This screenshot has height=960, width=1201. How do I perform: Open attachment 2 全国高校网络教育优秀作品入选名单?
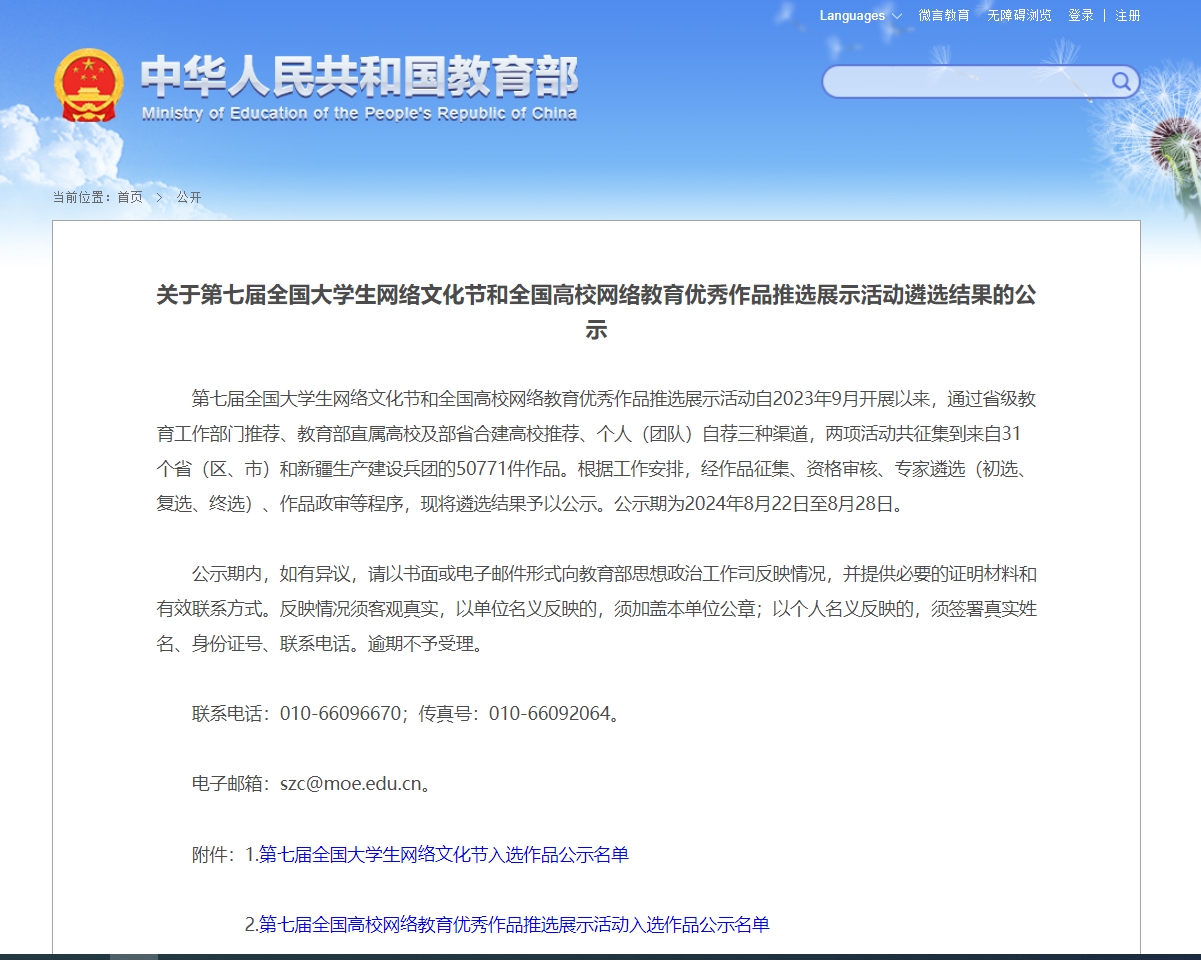(514, 925)
